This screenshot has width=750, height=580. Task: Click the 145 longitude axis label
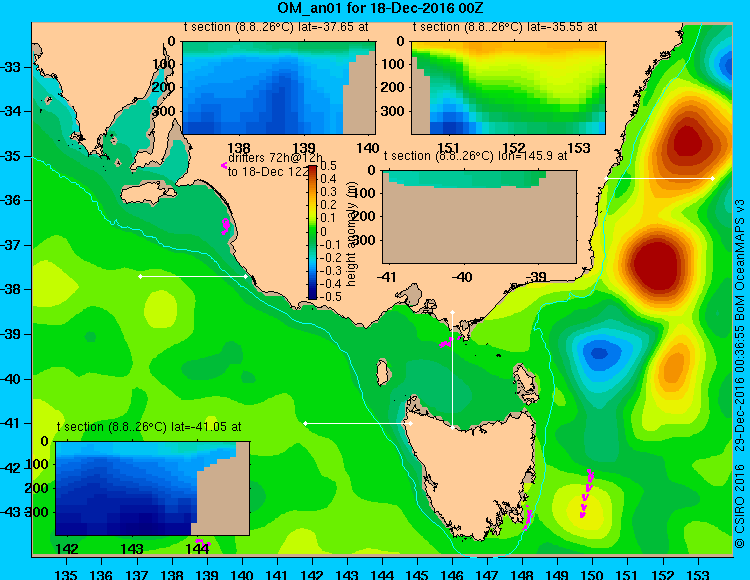[417, 574]
